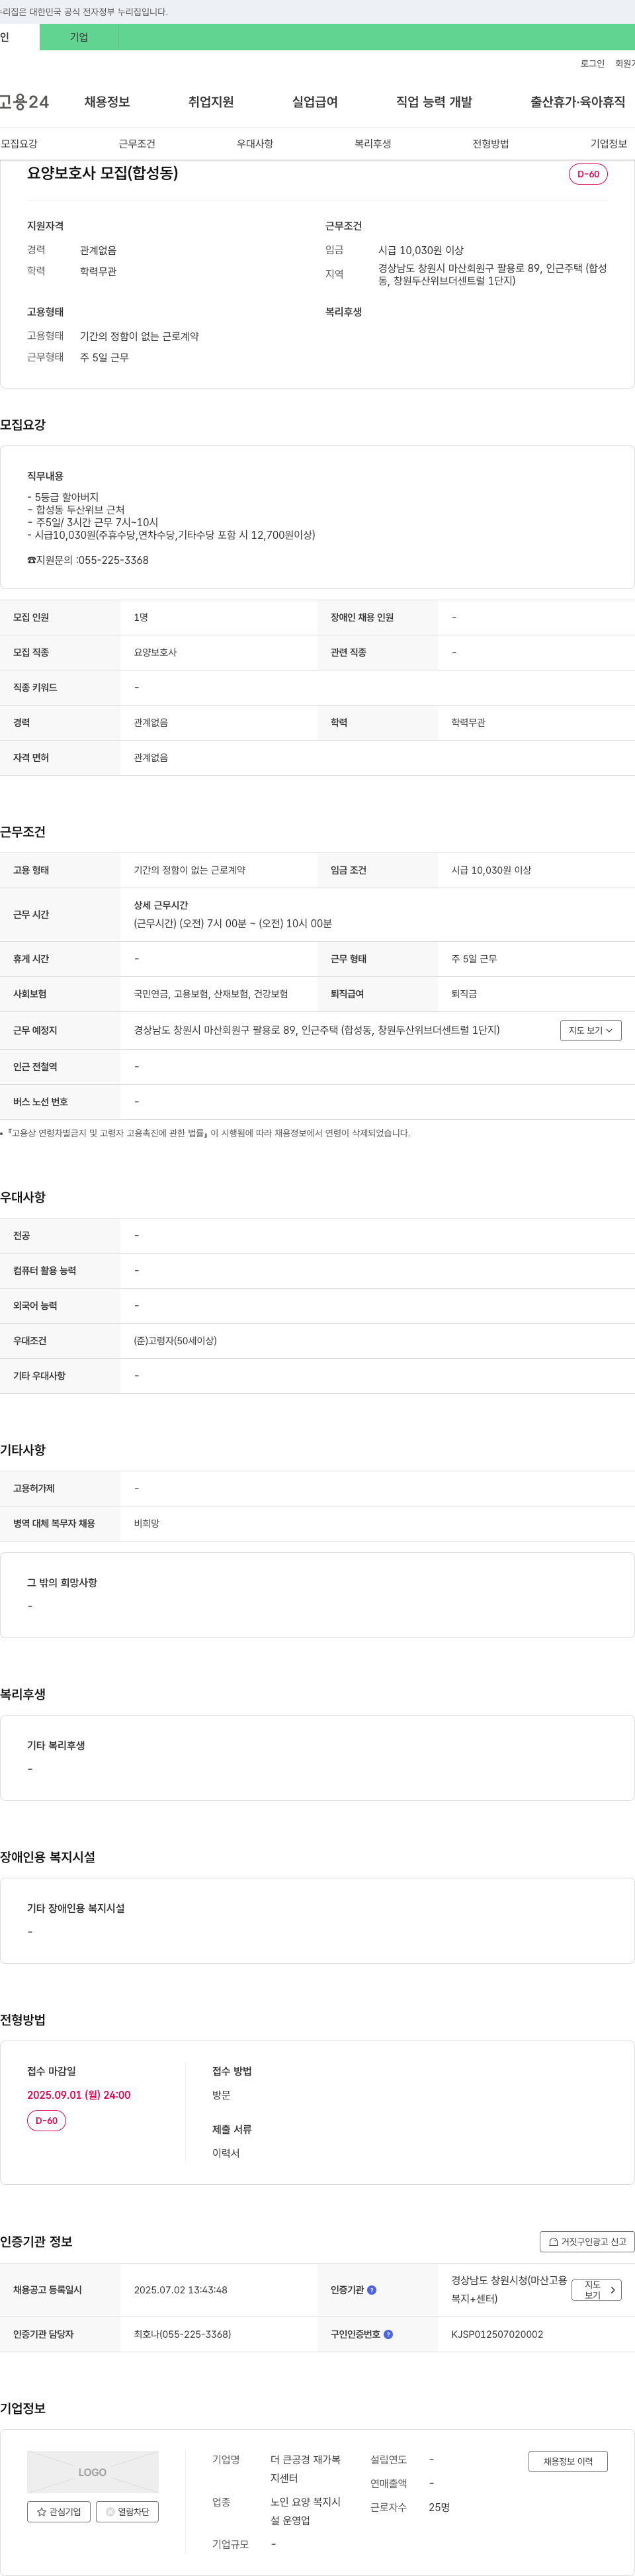Viewport: 635px width, 2576px height.
Task: Click 사회보험 value 국민연금, 고용보험, 산재보험, 건강보험
Action: click(211, 994)
